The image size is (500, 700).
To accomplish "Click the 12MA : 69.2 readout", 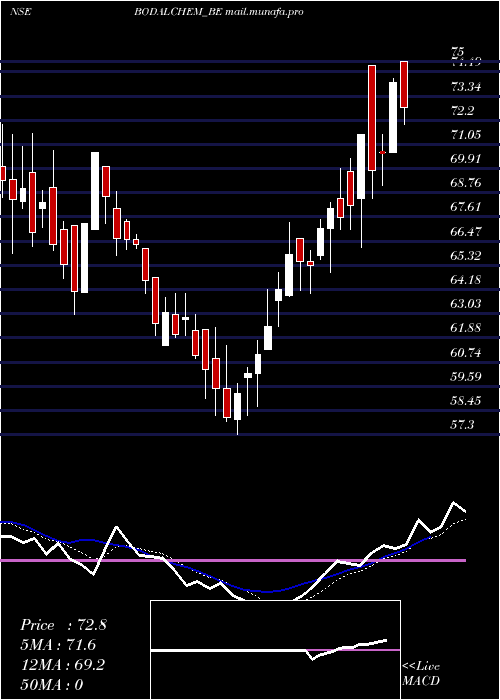I will (63, 665).
